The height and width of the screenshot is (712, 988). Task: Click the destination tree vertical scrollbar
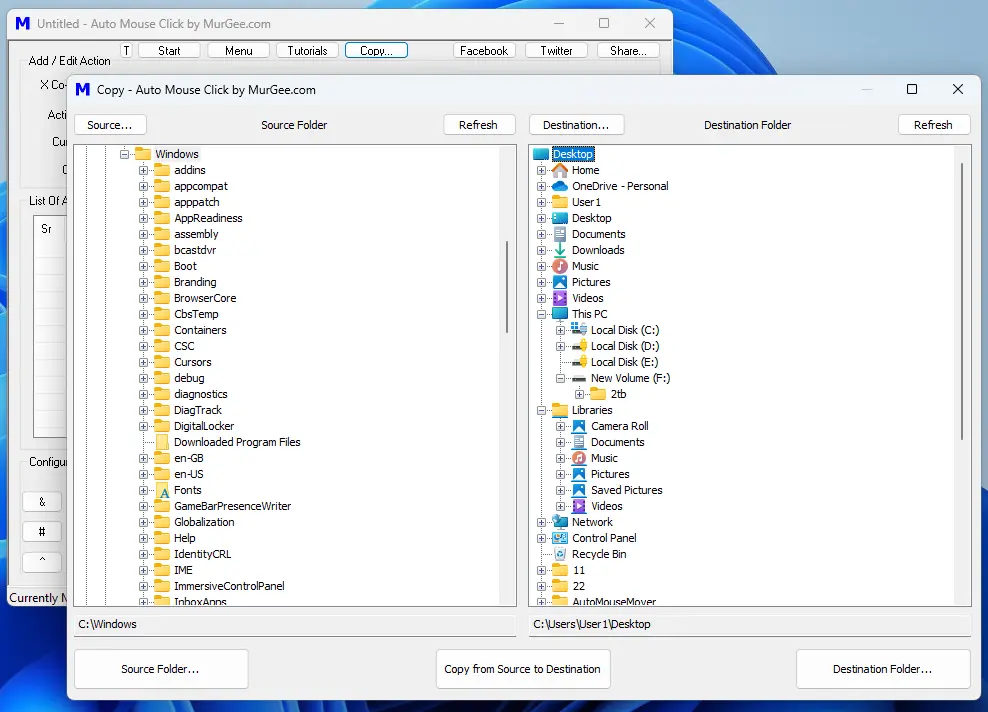click(x=962, y=301)
